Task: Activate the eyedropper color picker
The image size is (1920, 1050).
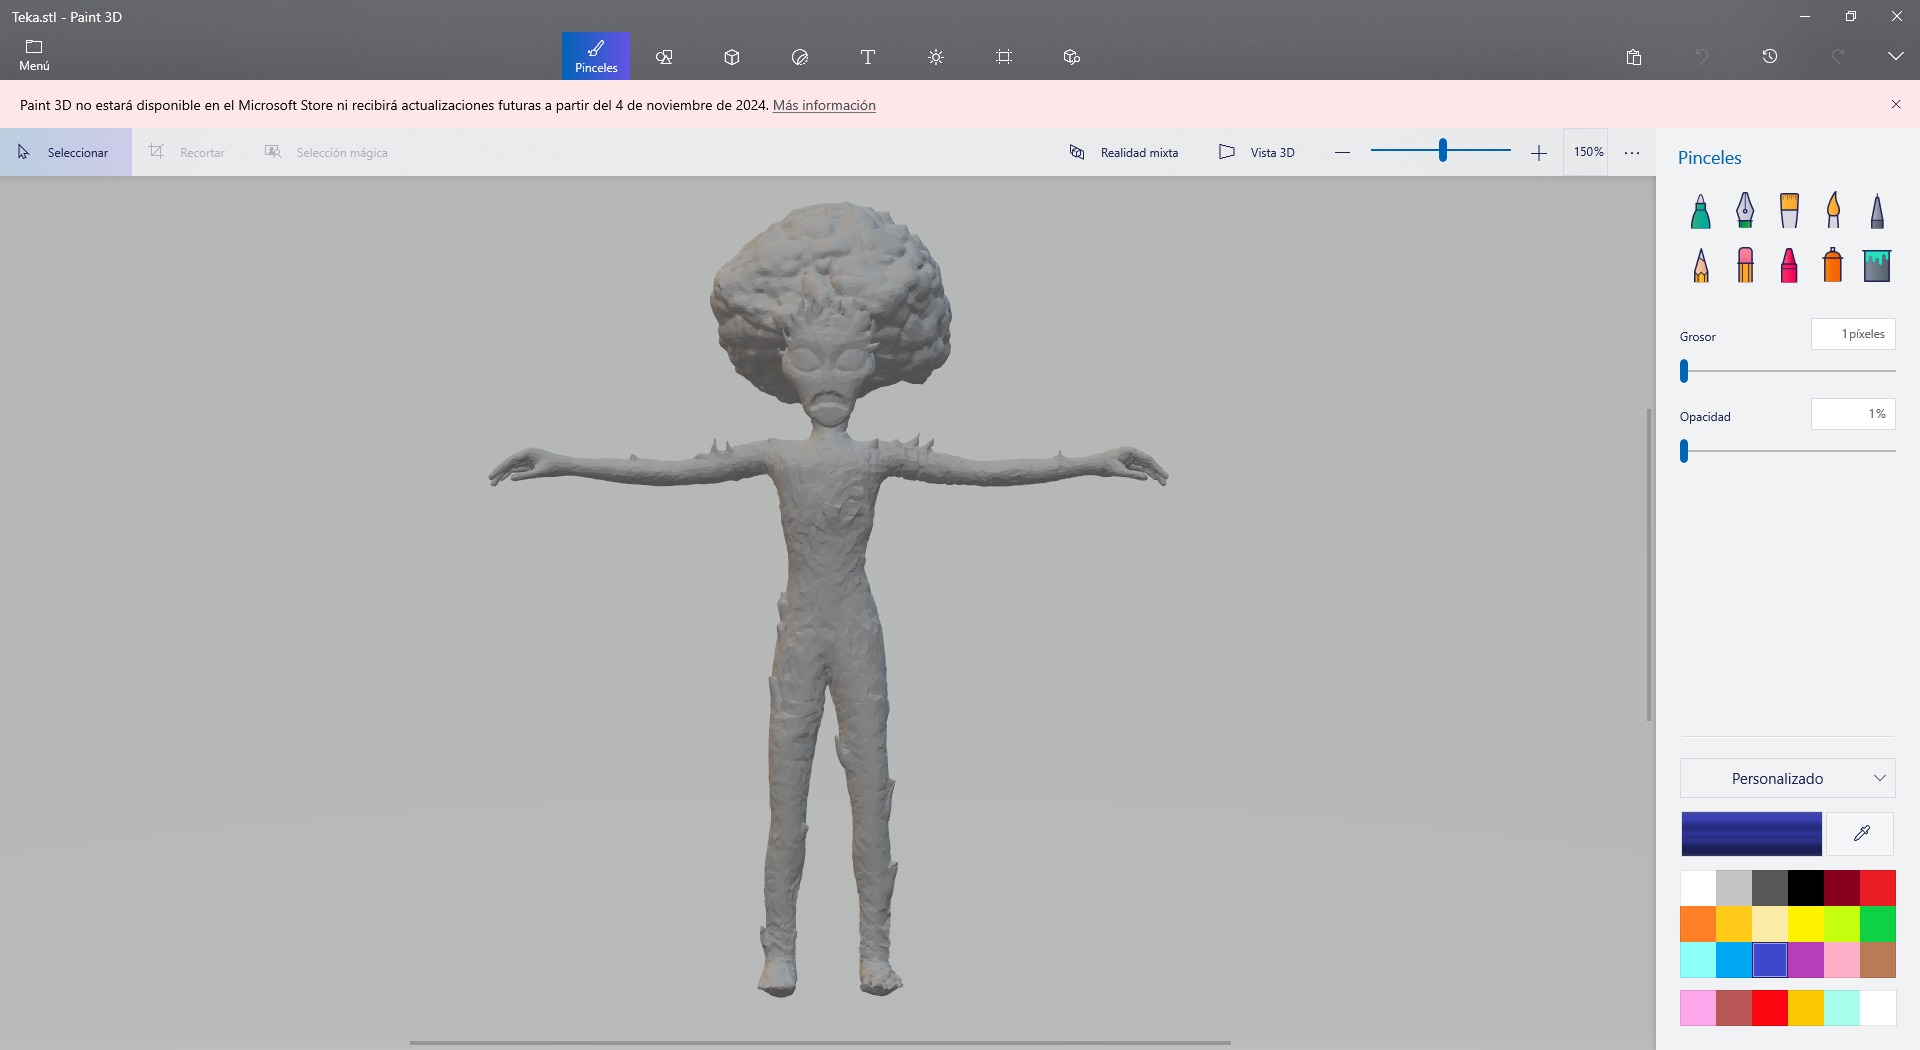Action: [x=1861, y=834]
